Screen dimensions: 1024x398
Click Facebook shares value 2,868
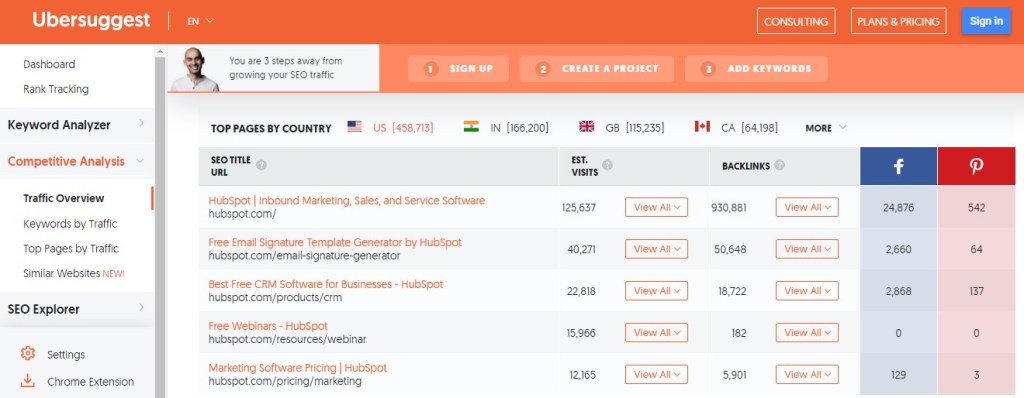(899, 291)
